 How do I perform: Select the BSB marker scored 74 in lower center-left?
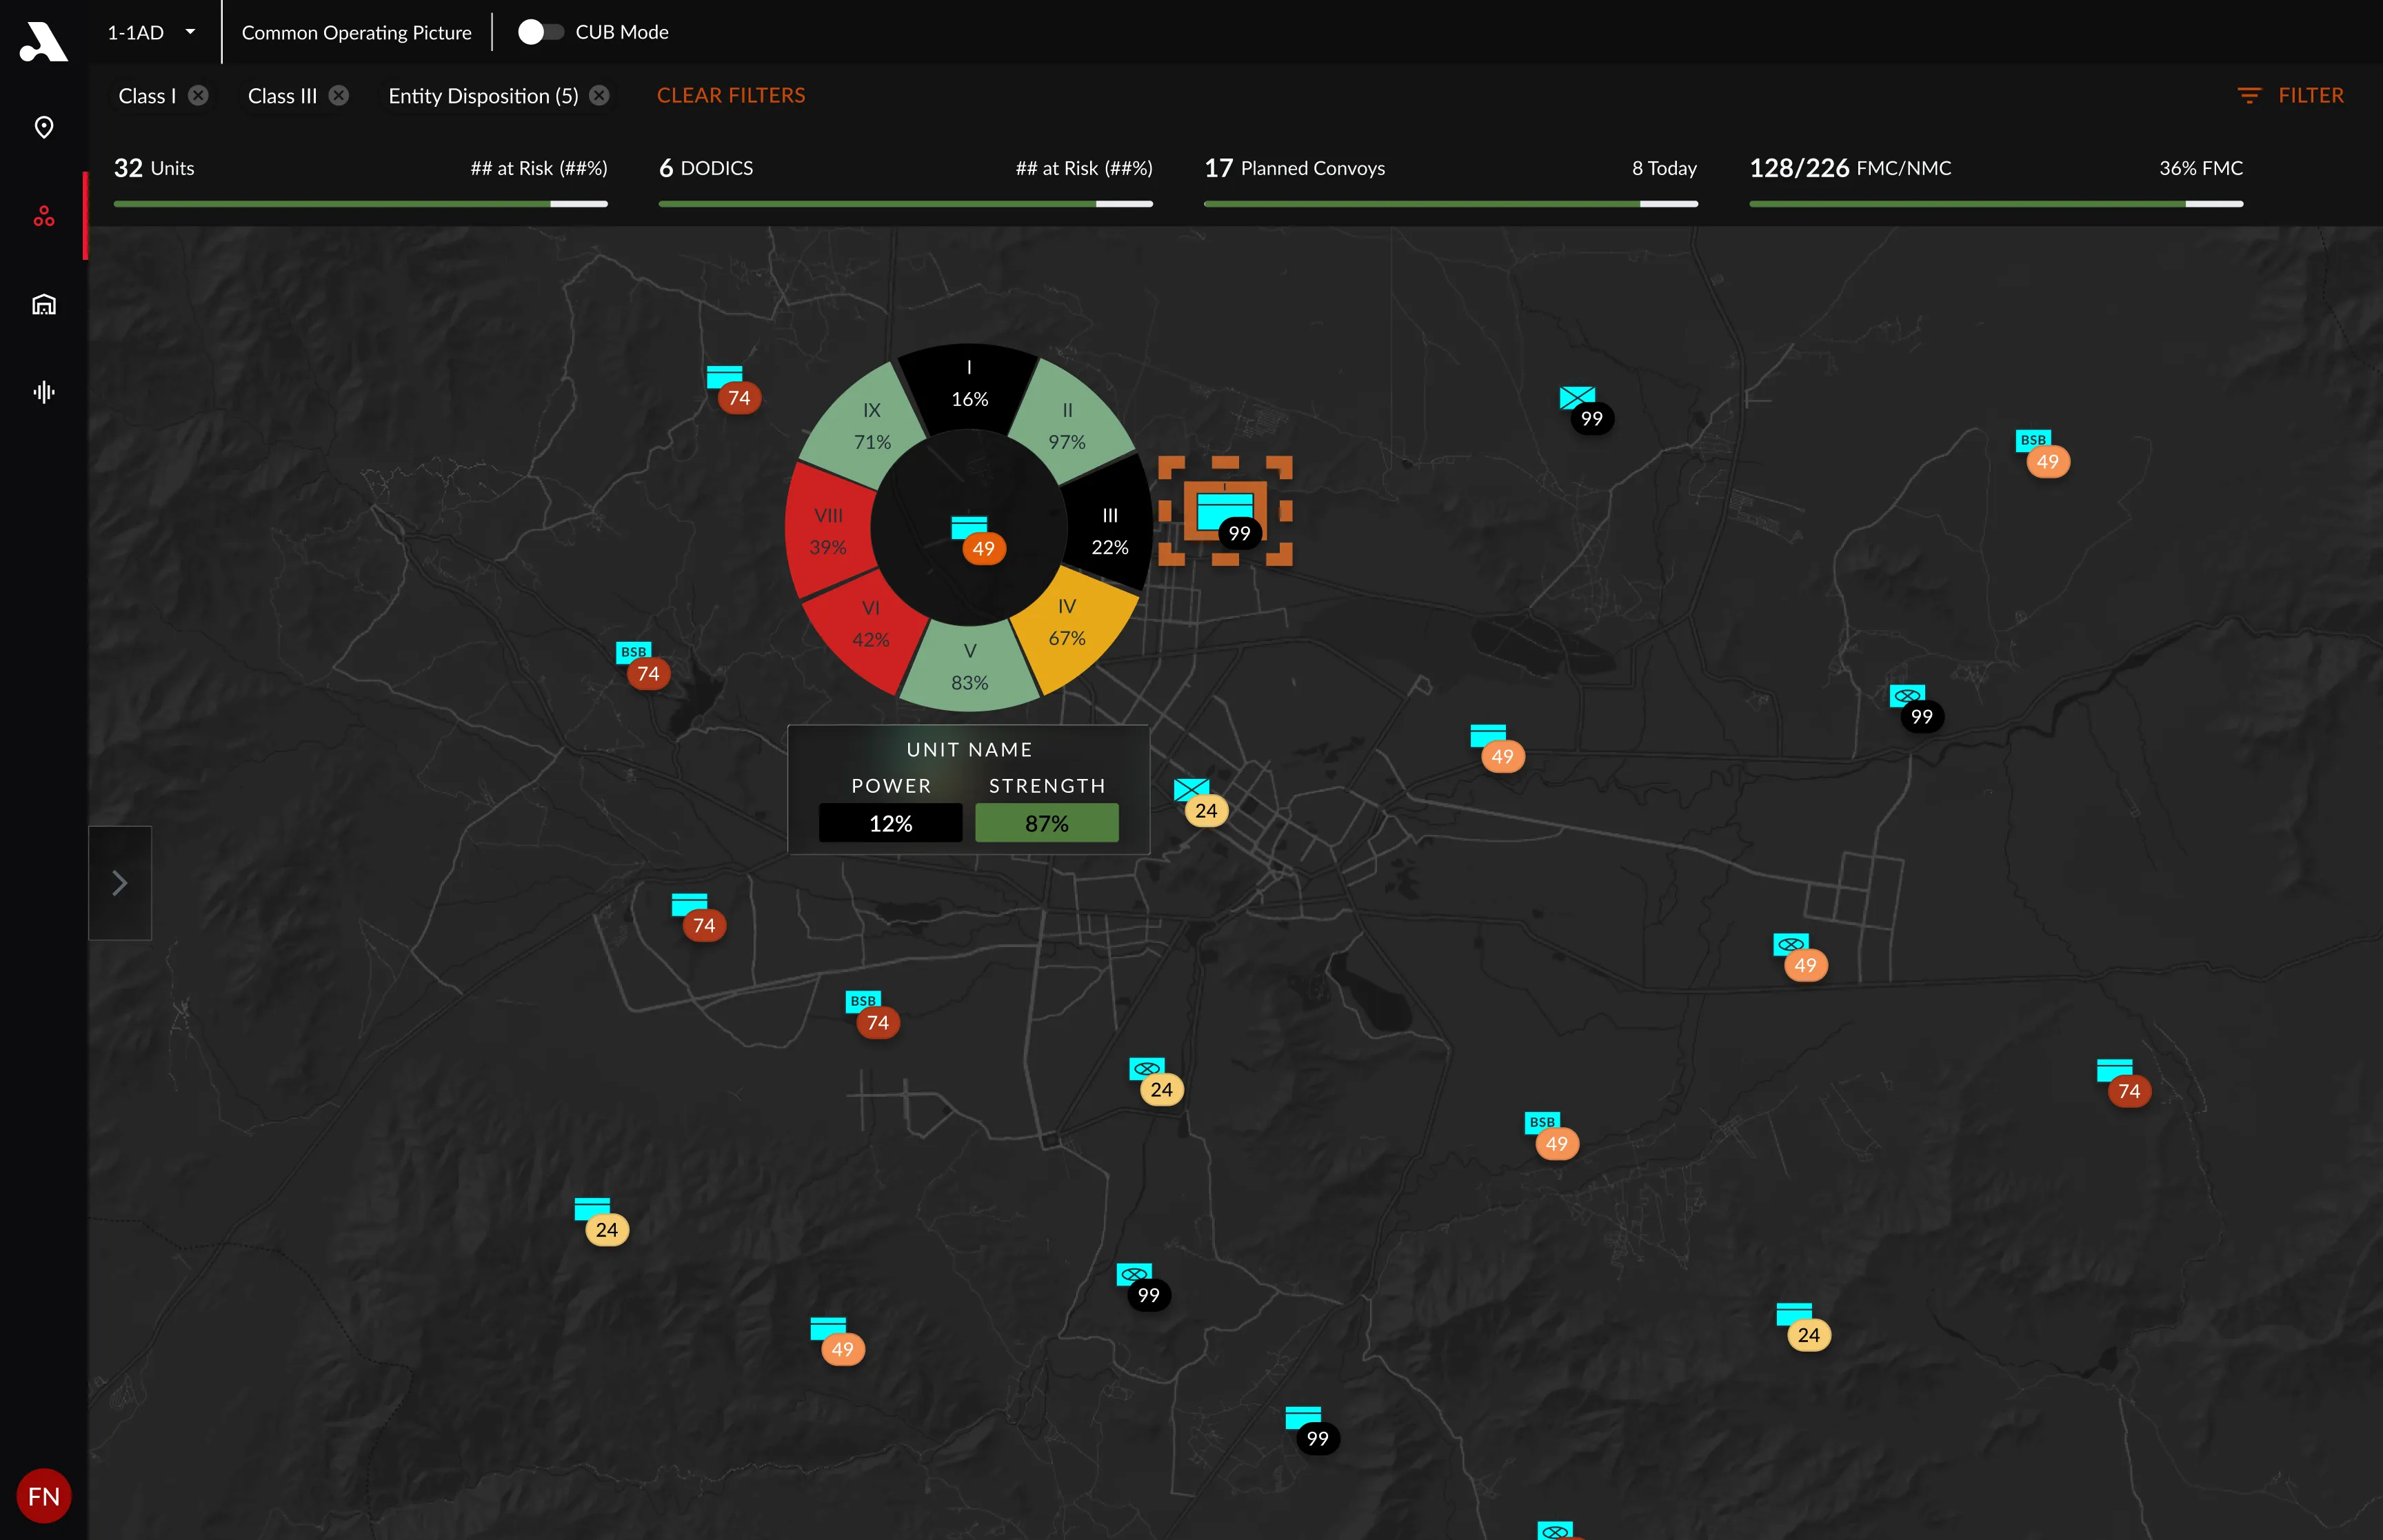coord(872,1015)
